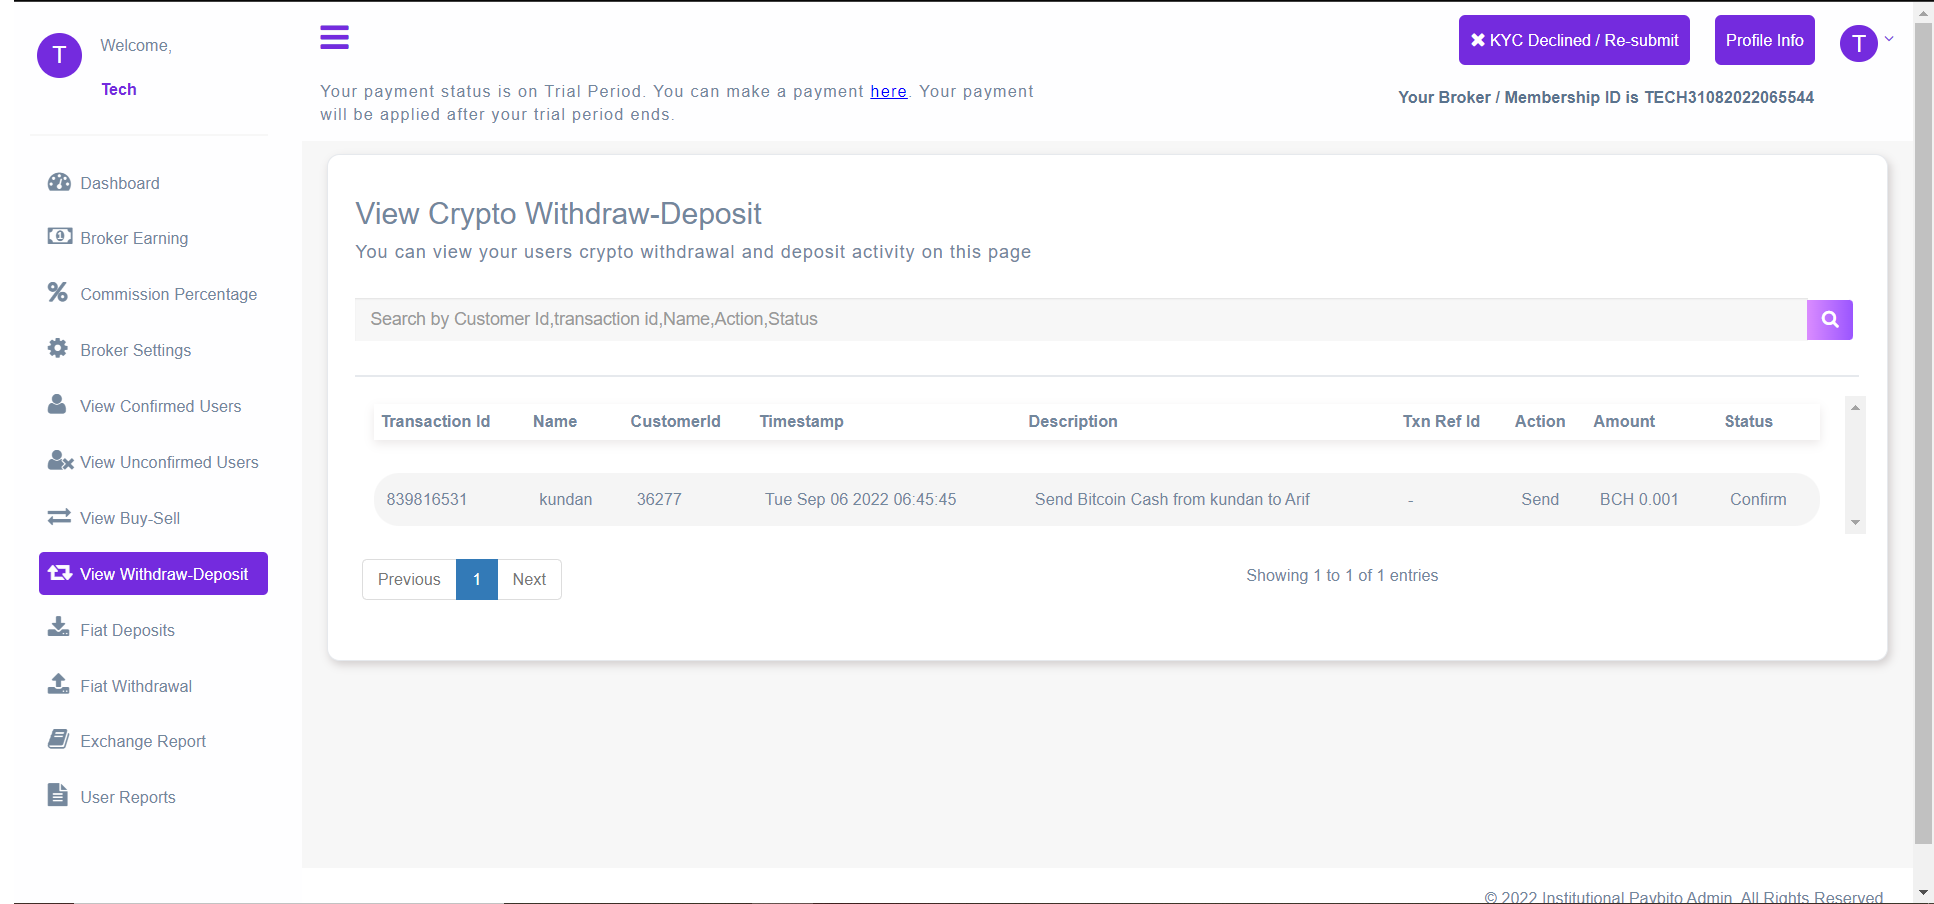This screenshot has height=904, width=1934.
Task: Click the Broker Earning dollar icon
Action: pyautogui.click(x=59, y=237)
